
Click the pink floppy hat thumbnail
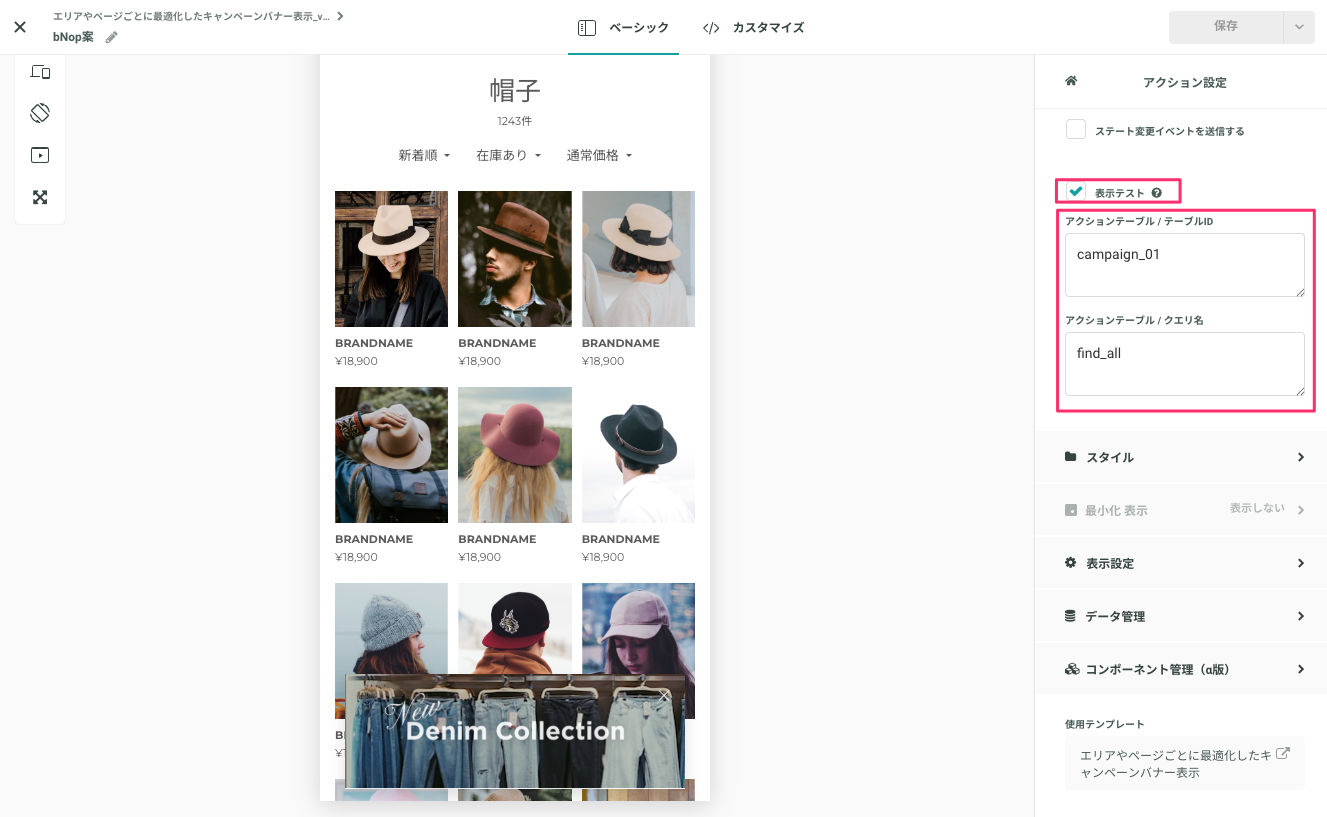coord(515,455)
